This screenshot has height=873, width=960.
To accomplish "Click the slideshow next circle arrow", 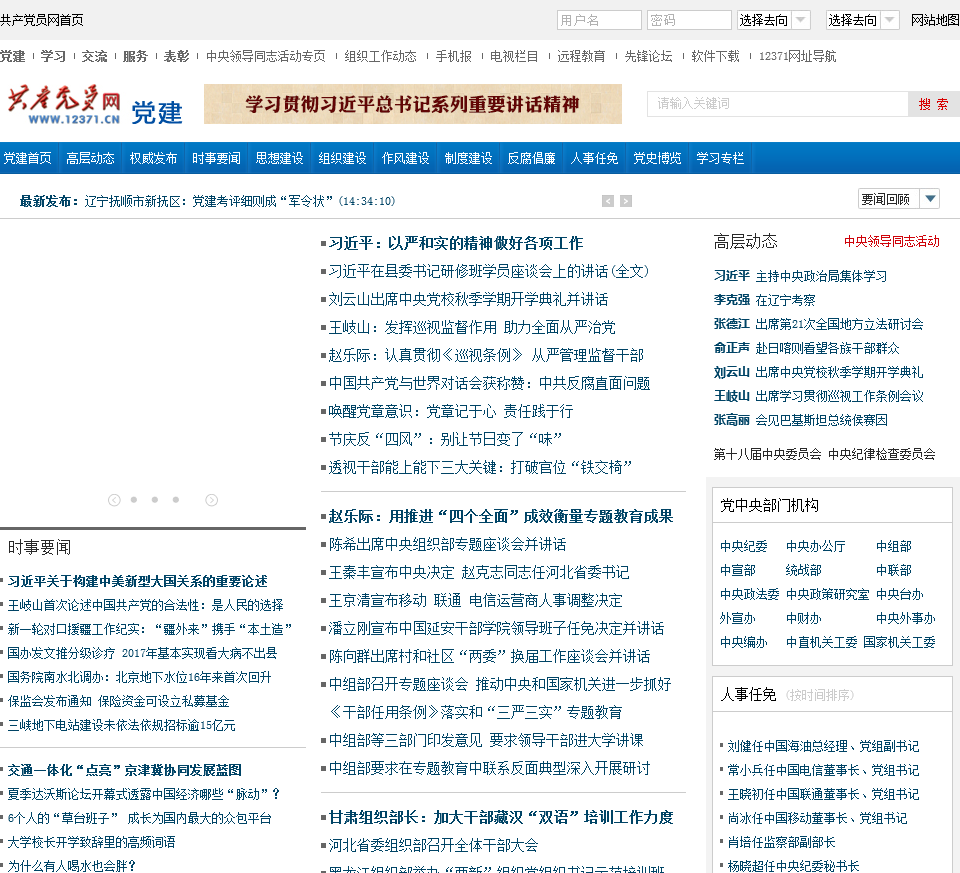I will click(x=211, y=500).
